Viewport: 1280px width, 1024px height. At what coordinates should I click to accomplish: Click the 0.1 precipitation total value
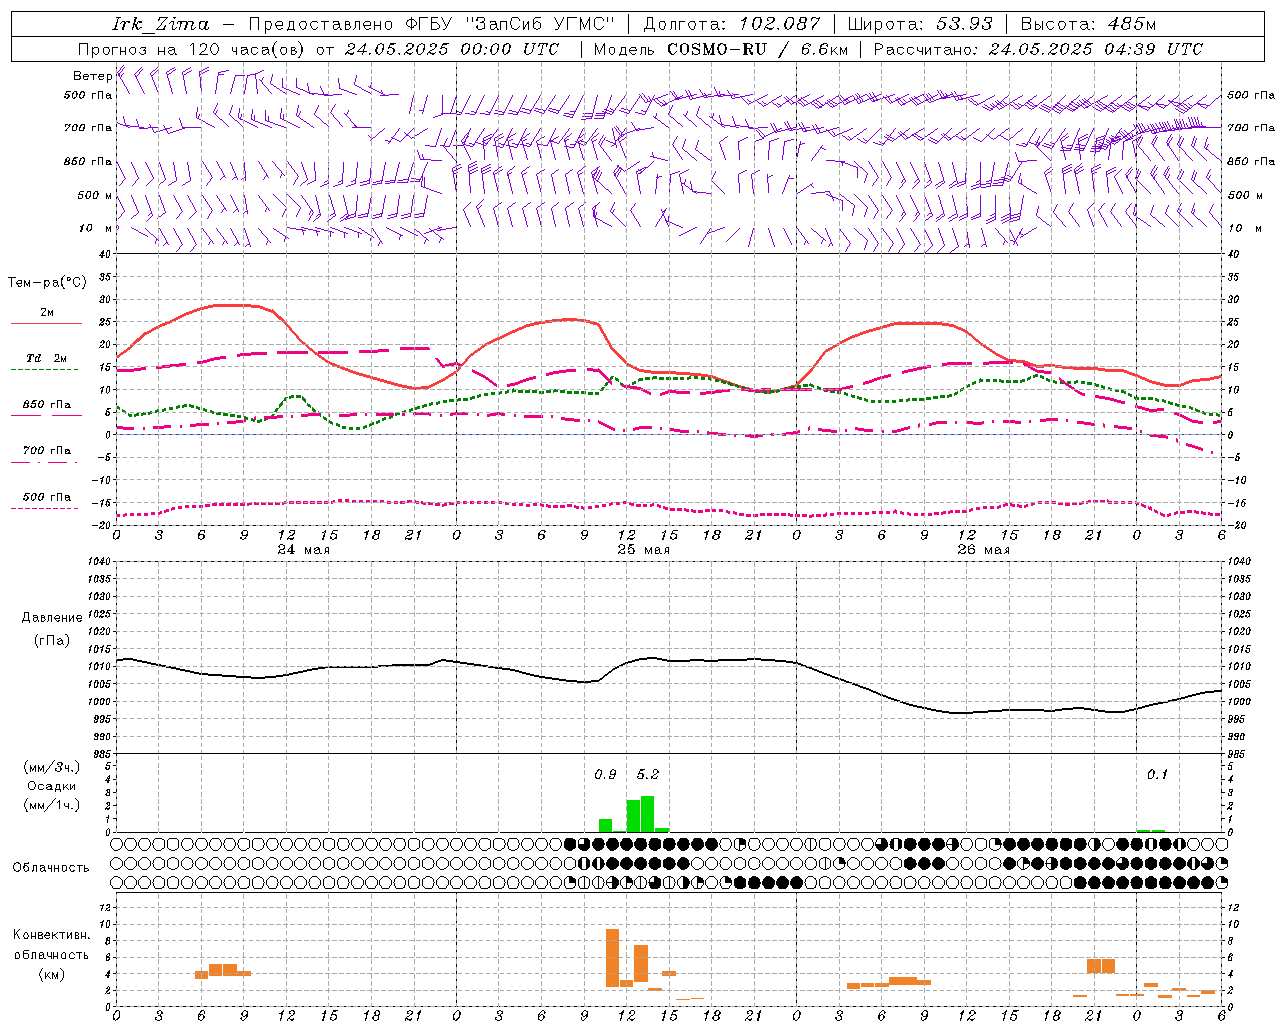click(1157, 775)
